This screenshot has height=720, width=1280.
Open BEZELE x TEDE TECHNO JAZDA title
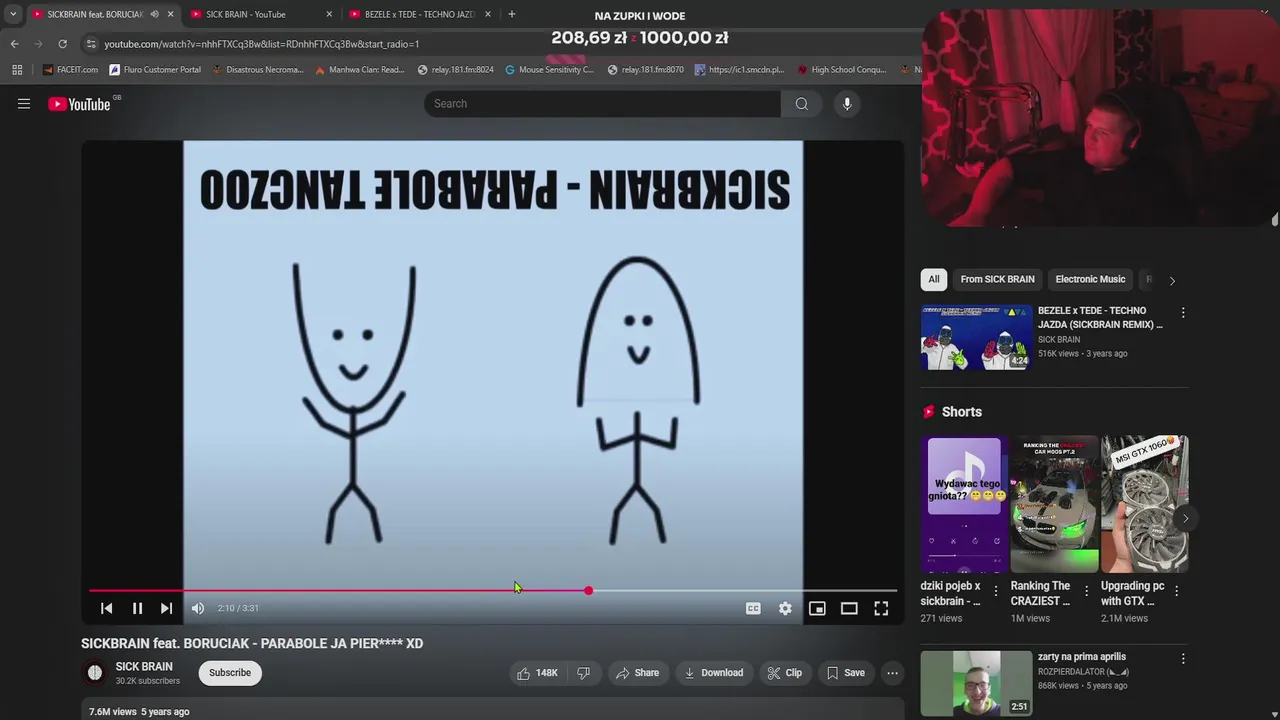pyautogui.click(x=1100, y=318)
